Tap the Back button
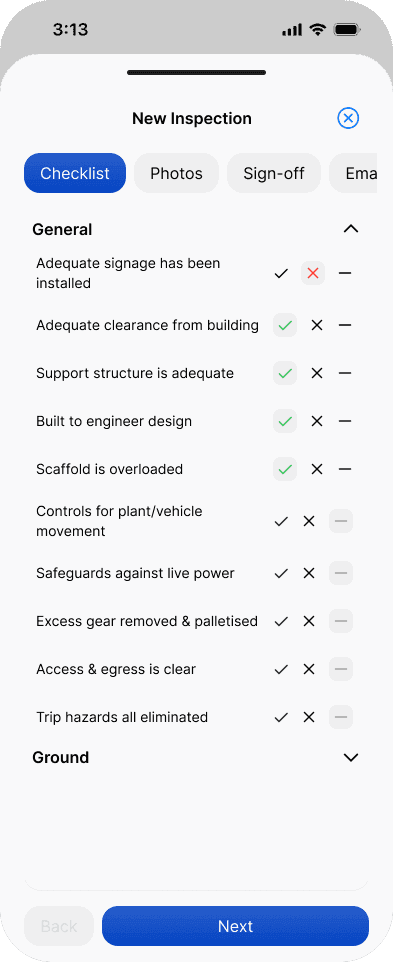 click(x=59, y=926)
